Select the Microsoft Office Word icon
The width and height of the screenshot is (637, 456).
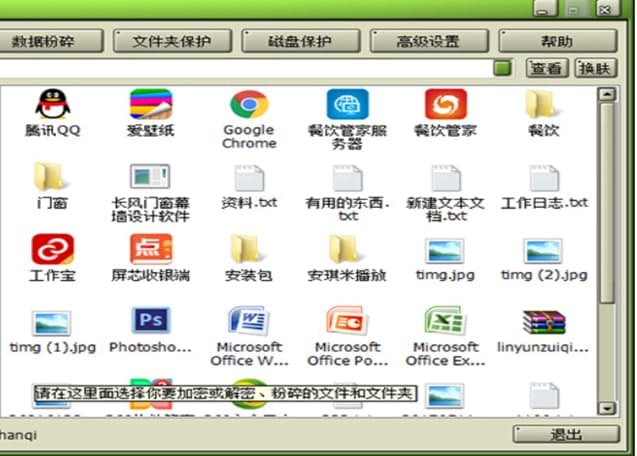pyautogui.click(x=248, y=321)
